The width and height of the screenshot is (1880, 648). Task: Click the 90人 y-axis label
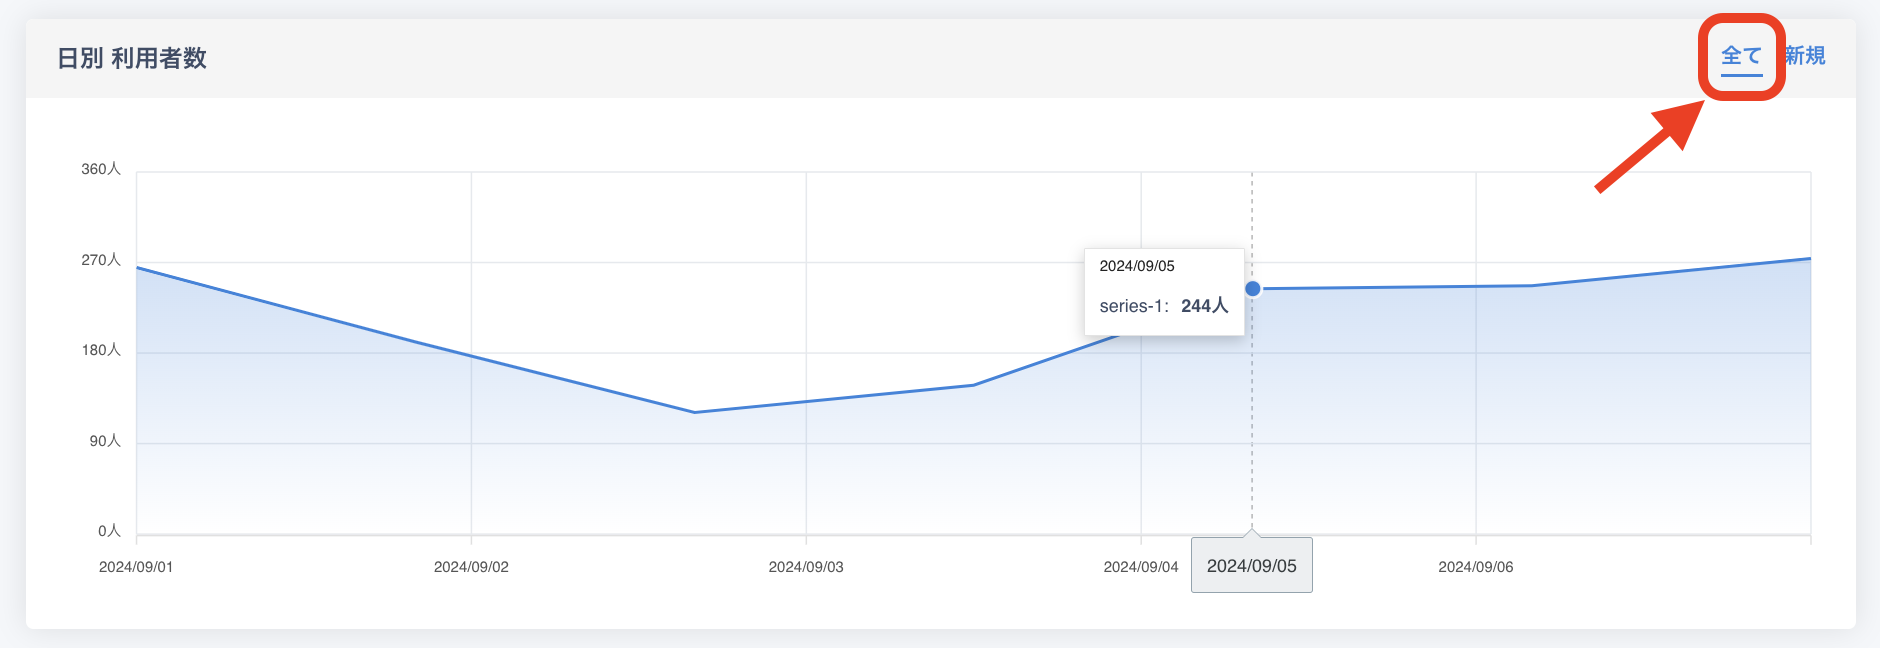(x=105, y=441)
